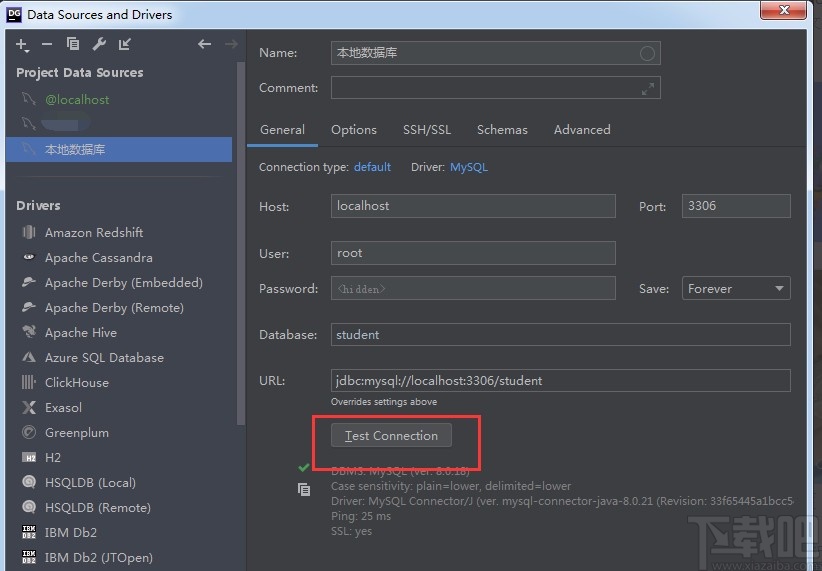The image size is (822, 571).
Task: Copy connection test results to clipboard
Action: tap(304, 489)
